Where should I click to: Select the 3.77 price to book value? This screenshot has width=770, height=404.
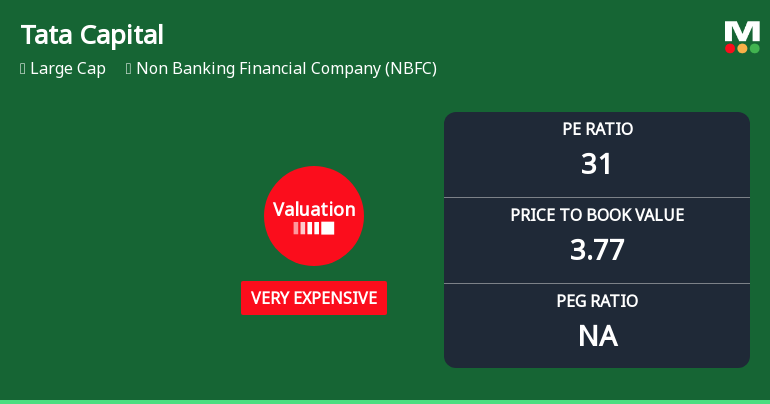[x=597, y=250]
